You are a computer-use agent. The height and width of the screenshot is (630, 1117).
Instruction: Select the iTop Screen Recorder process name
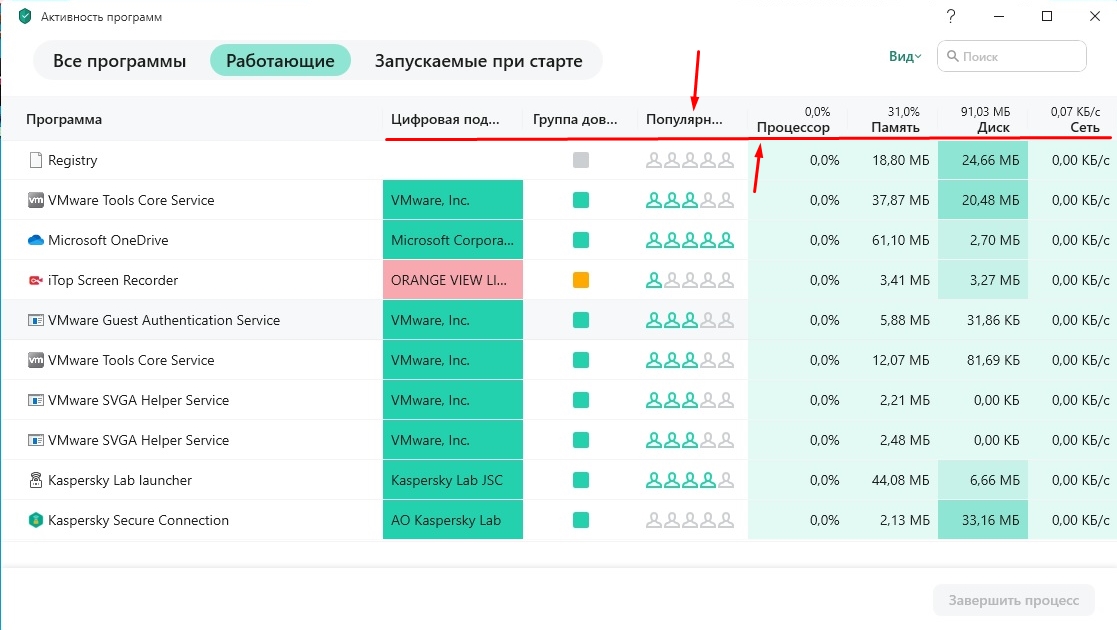coord(113,280)
